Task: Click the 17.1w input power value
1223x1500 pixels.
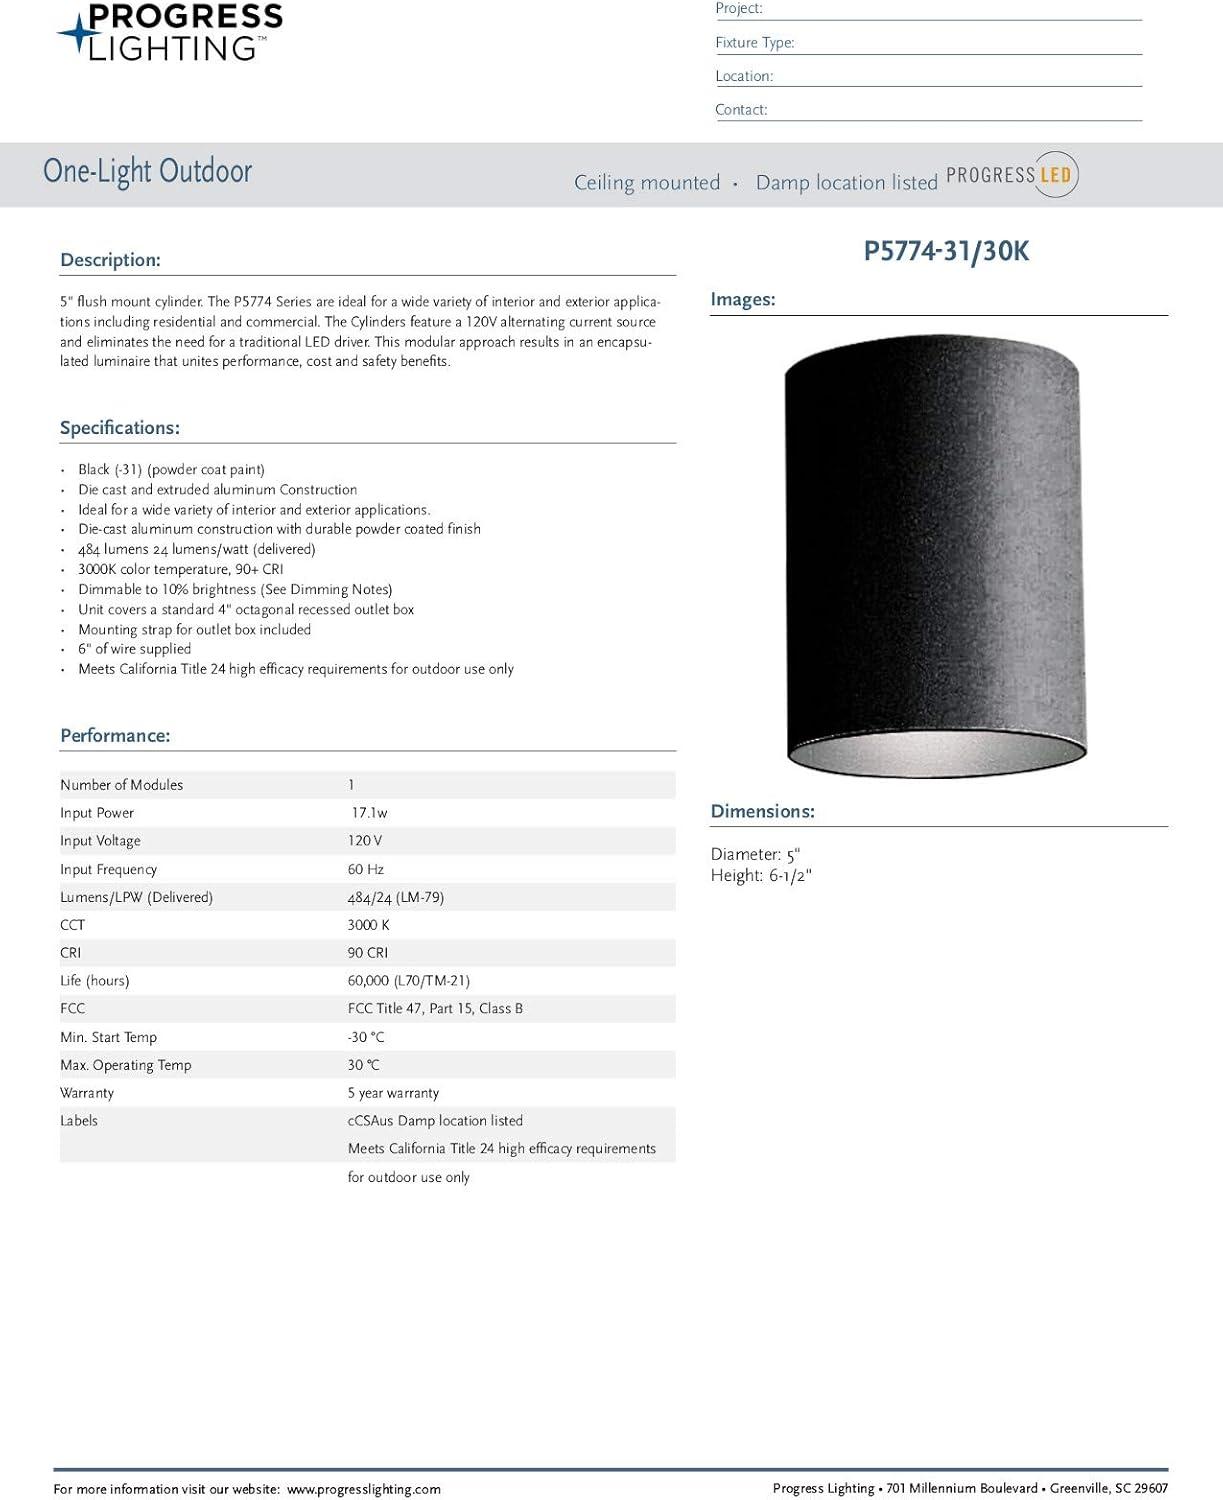Action: pos(369,813)
